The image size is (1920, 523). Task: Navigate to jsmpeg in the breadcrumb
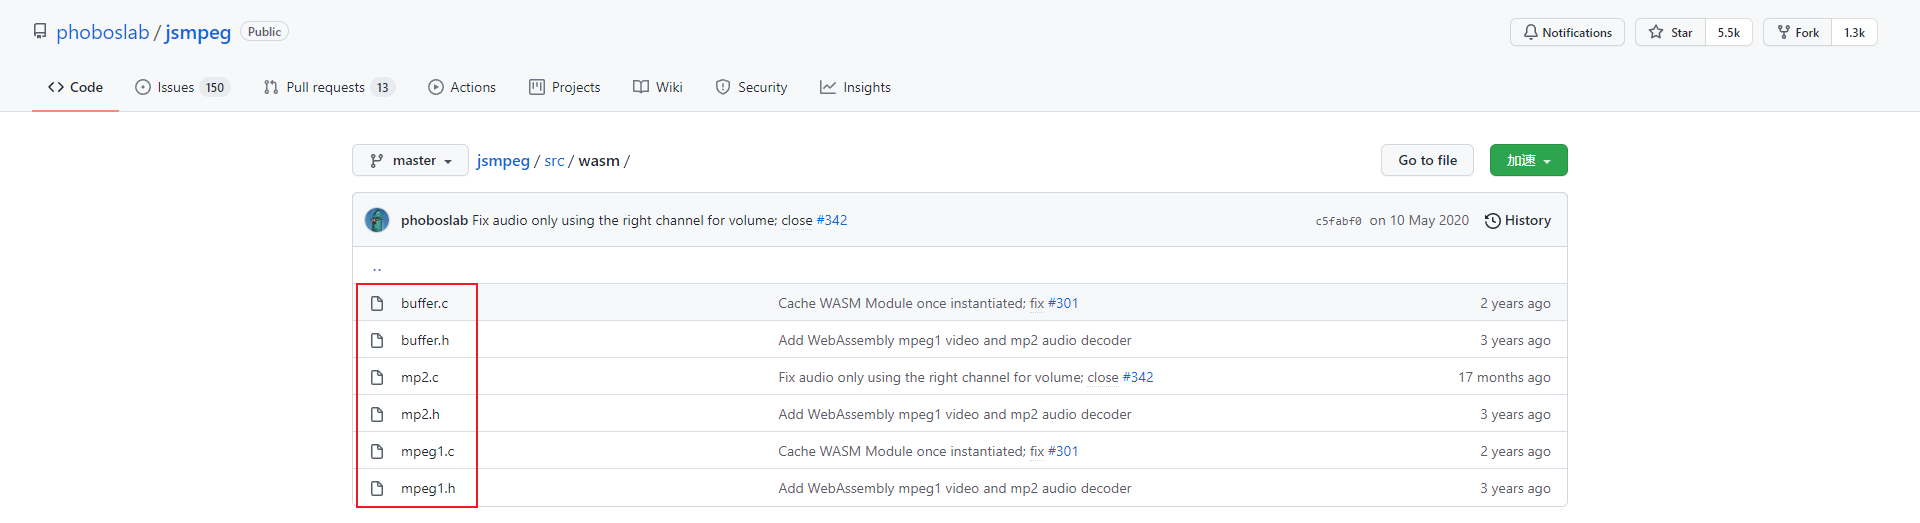click(x=503, y=161)
